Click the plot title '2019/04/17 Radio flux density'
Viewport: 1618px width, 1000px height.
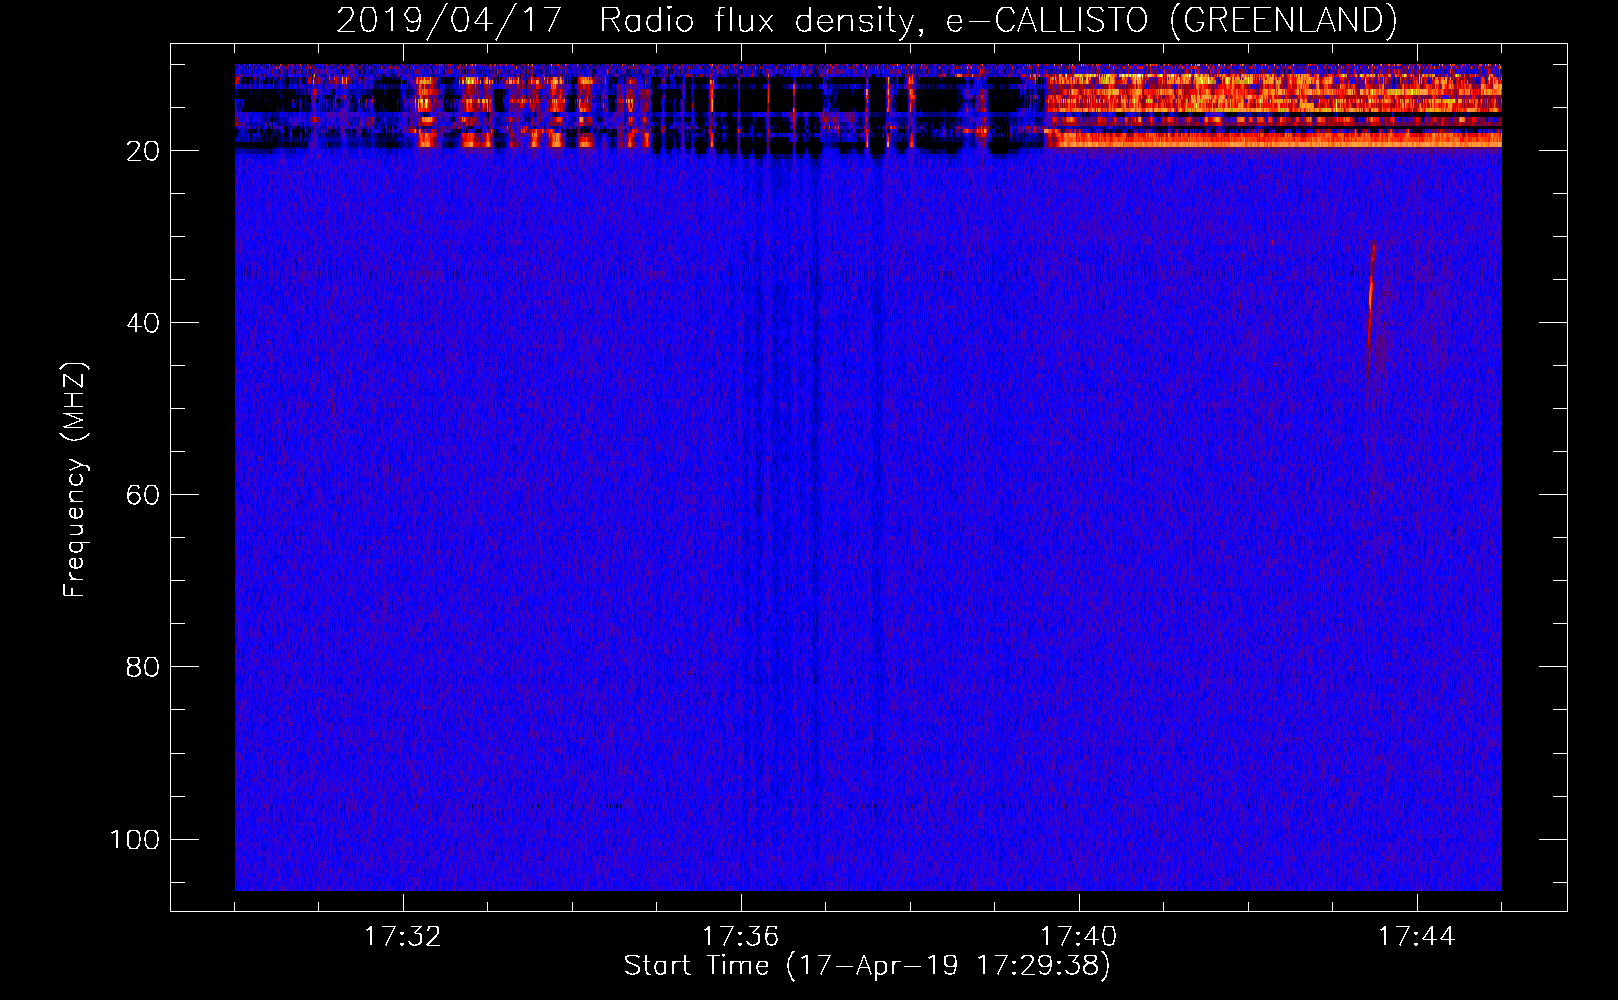click(x=866, y=21)
